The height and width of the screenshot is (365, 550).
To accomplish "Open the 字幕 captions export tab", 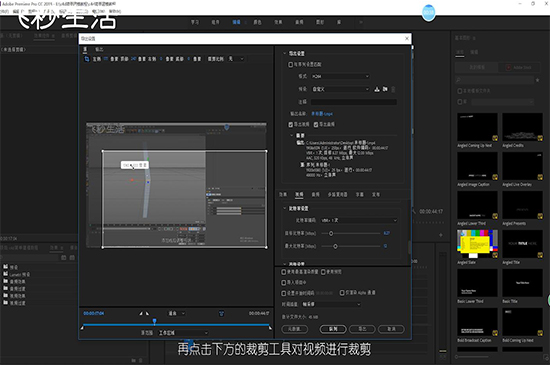I will (360, 194).
